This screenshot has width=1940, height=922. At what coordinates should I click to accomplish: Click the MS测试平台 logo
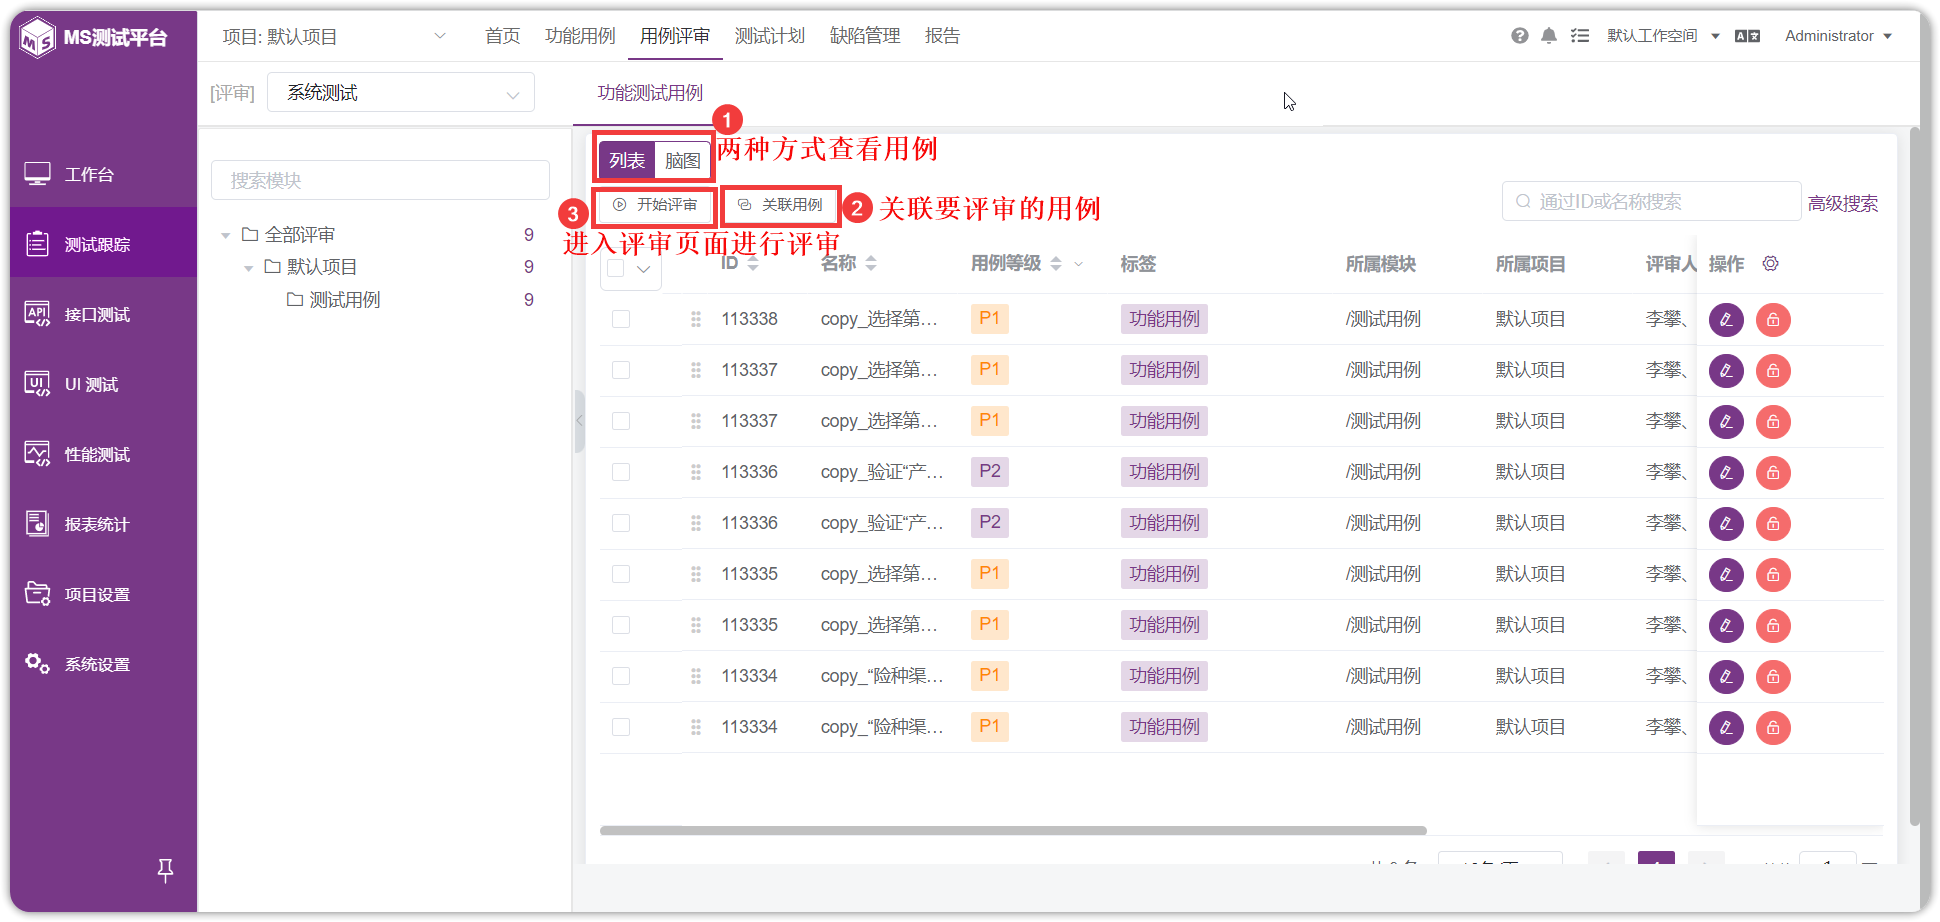[94, 38]
